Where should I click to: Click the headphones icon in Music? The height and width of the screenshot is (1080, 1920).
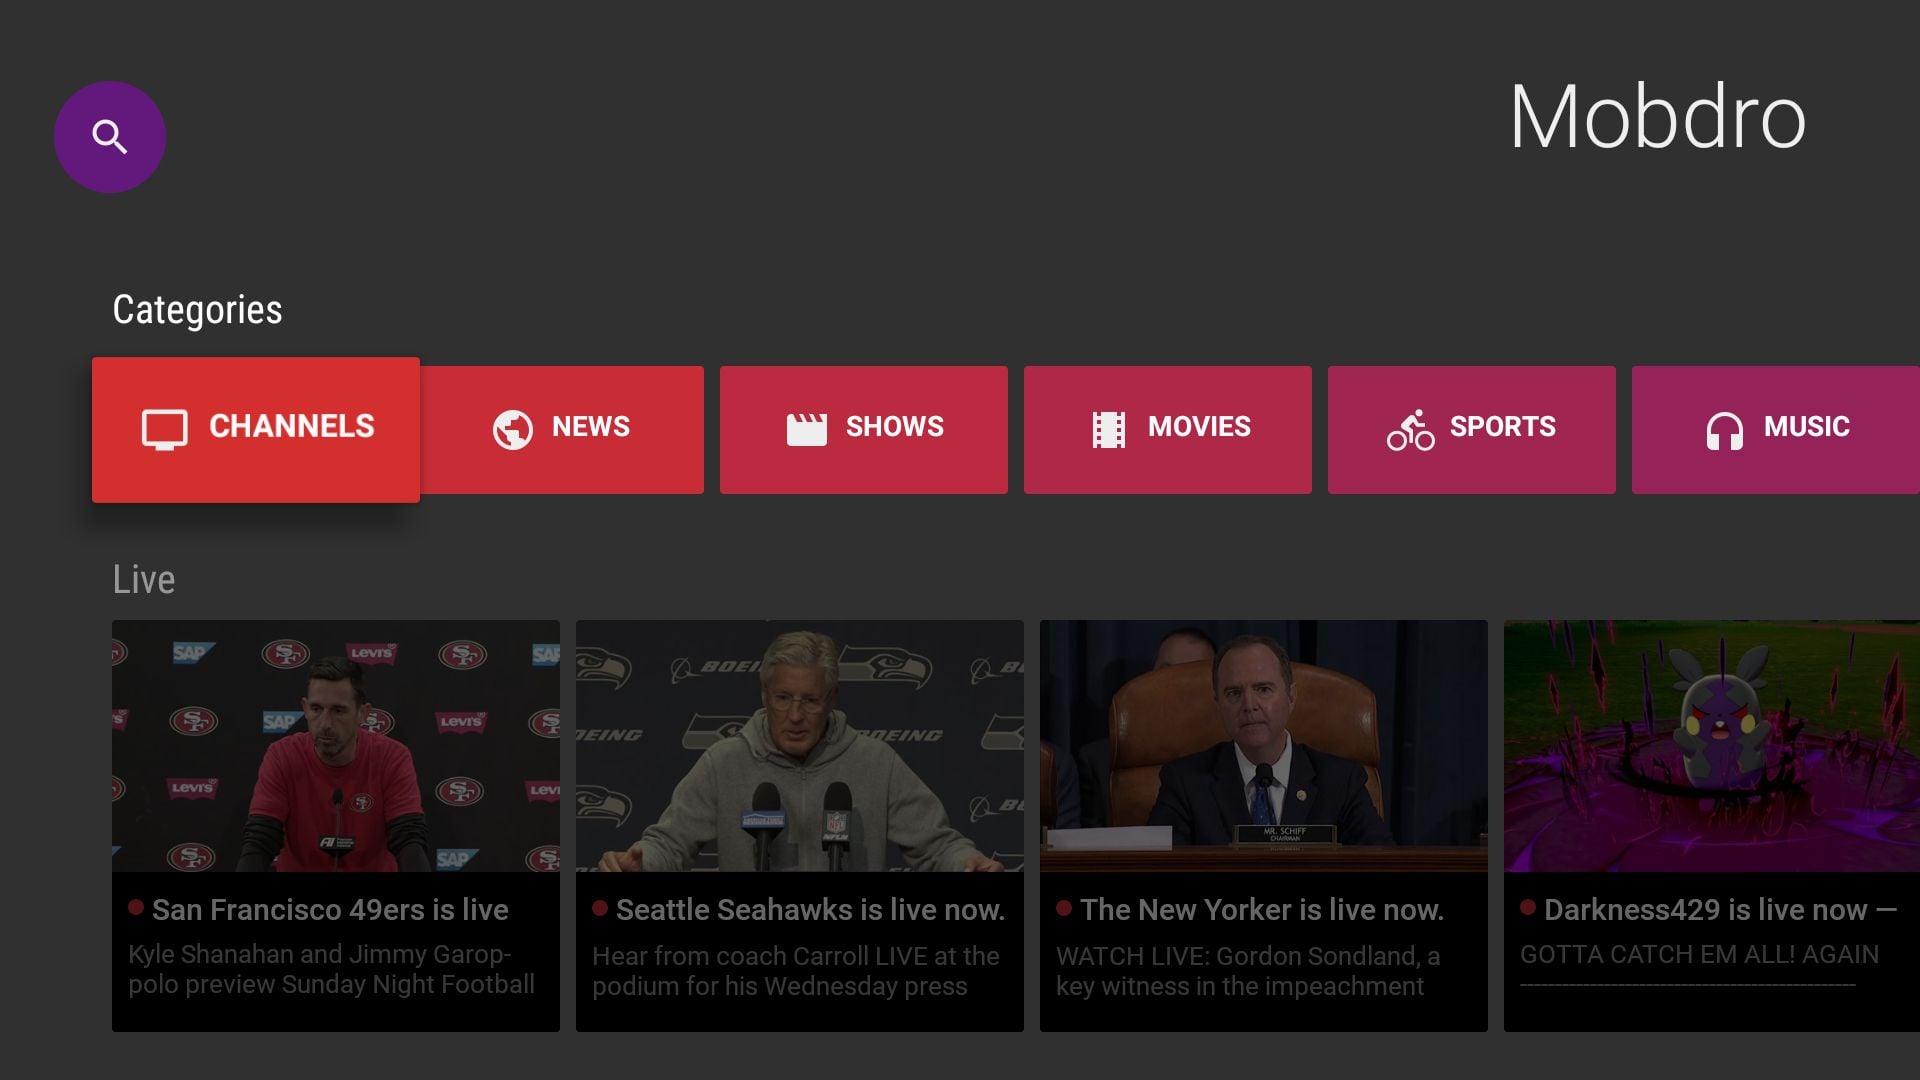[x=1724, y=430]
